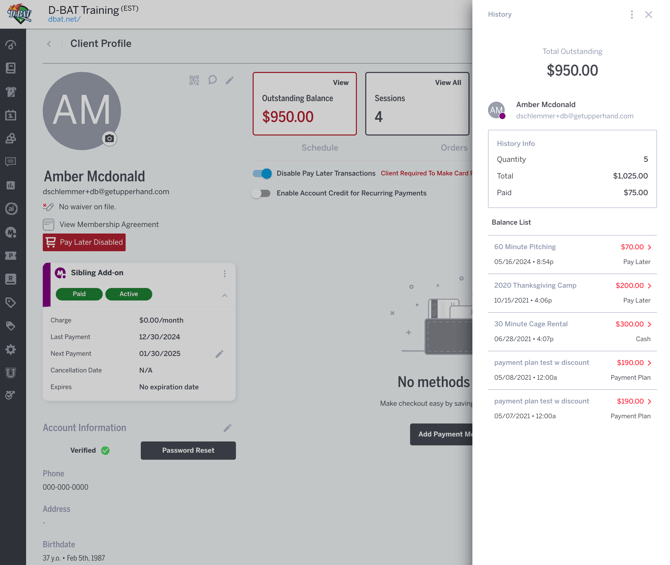Open the chat bubble icon near avatar

(x=212, y=80)
